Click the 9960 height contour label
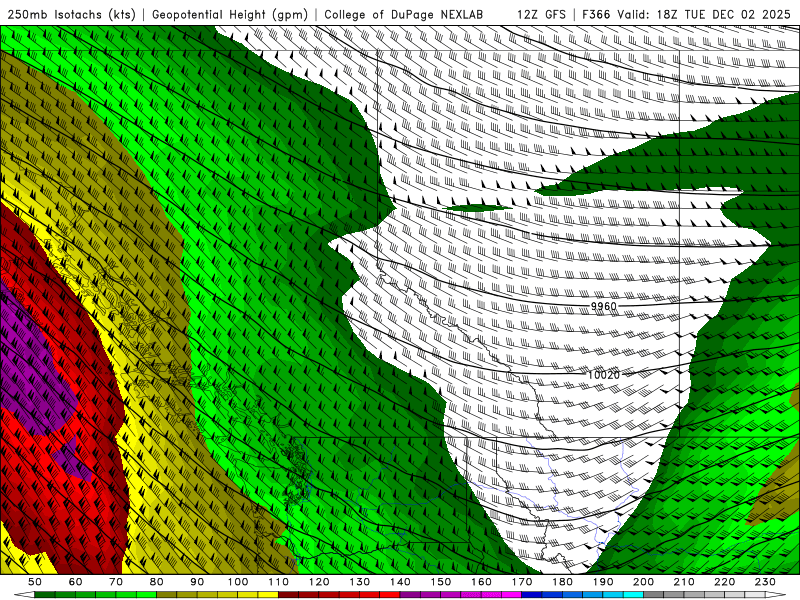 click(x=604, y=306)
